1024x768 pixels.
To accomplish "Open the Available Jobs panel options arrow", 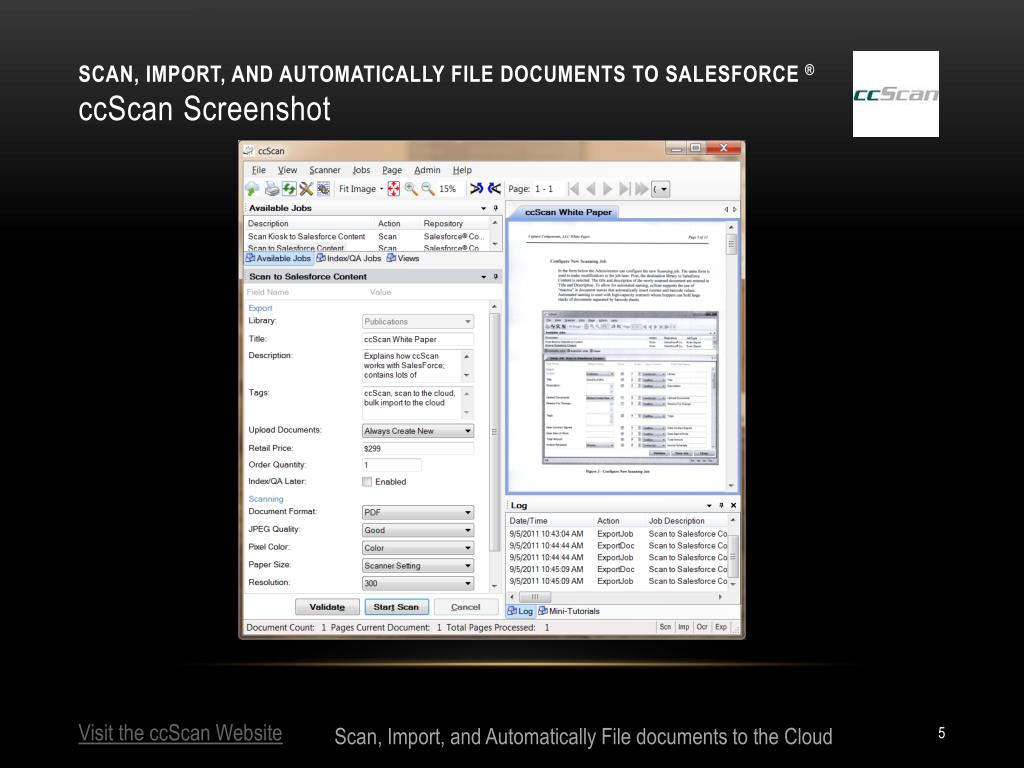I will click(x=484, y=208).
